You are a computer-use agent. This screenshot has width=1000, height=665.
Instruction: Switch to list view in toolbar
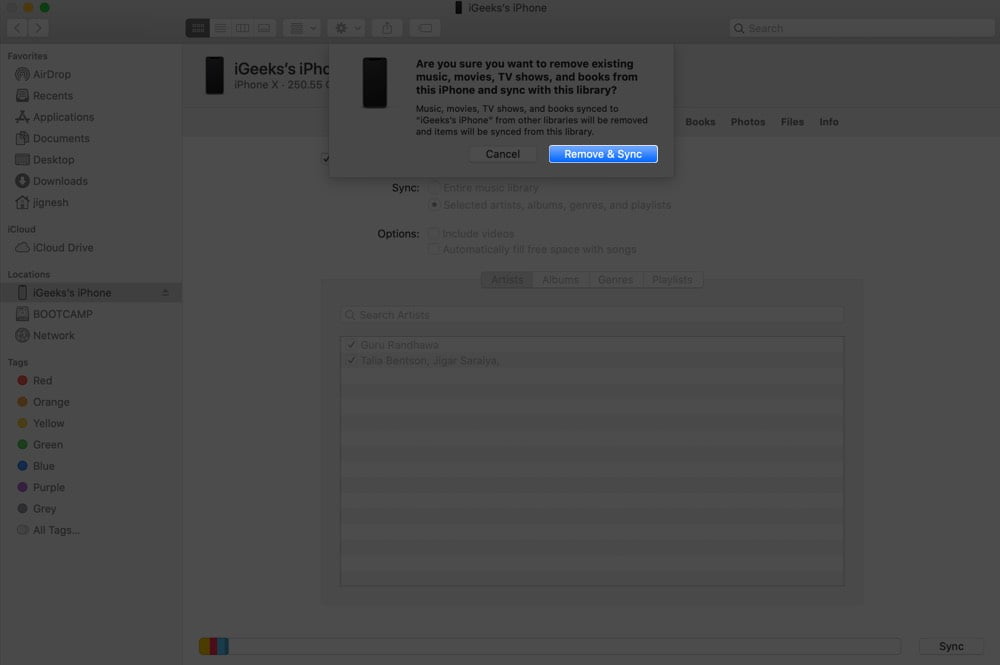pos(220,28)
